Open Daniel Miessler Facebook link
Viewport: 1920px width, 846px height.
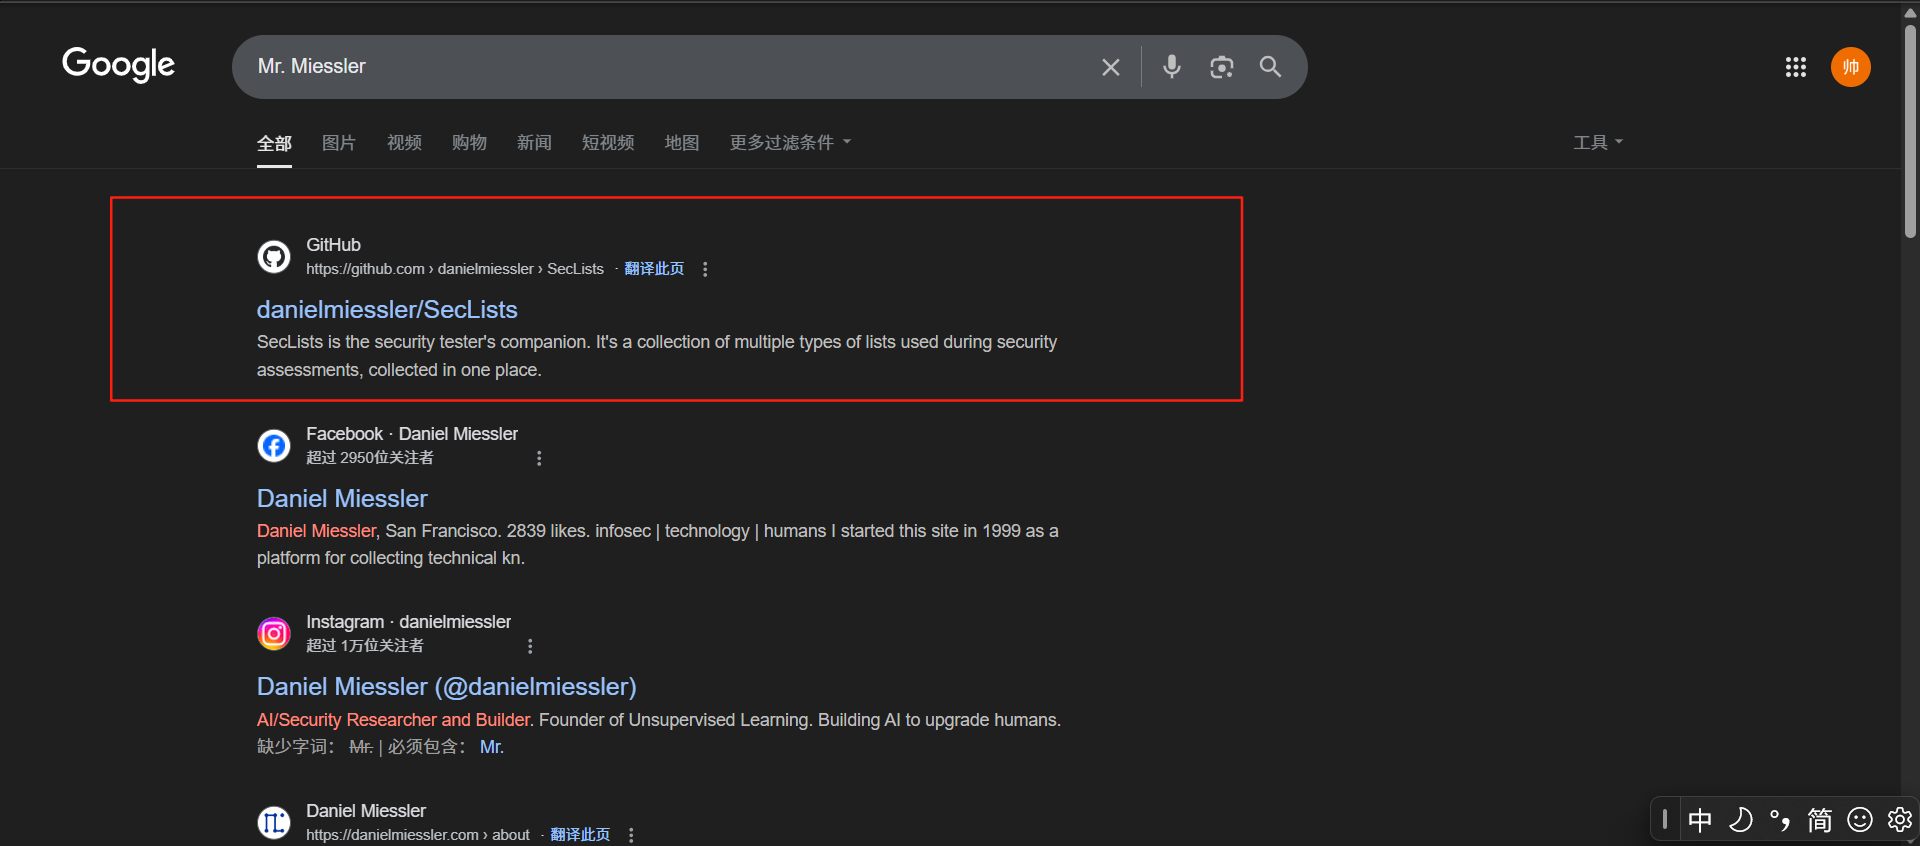click(342, 498)
